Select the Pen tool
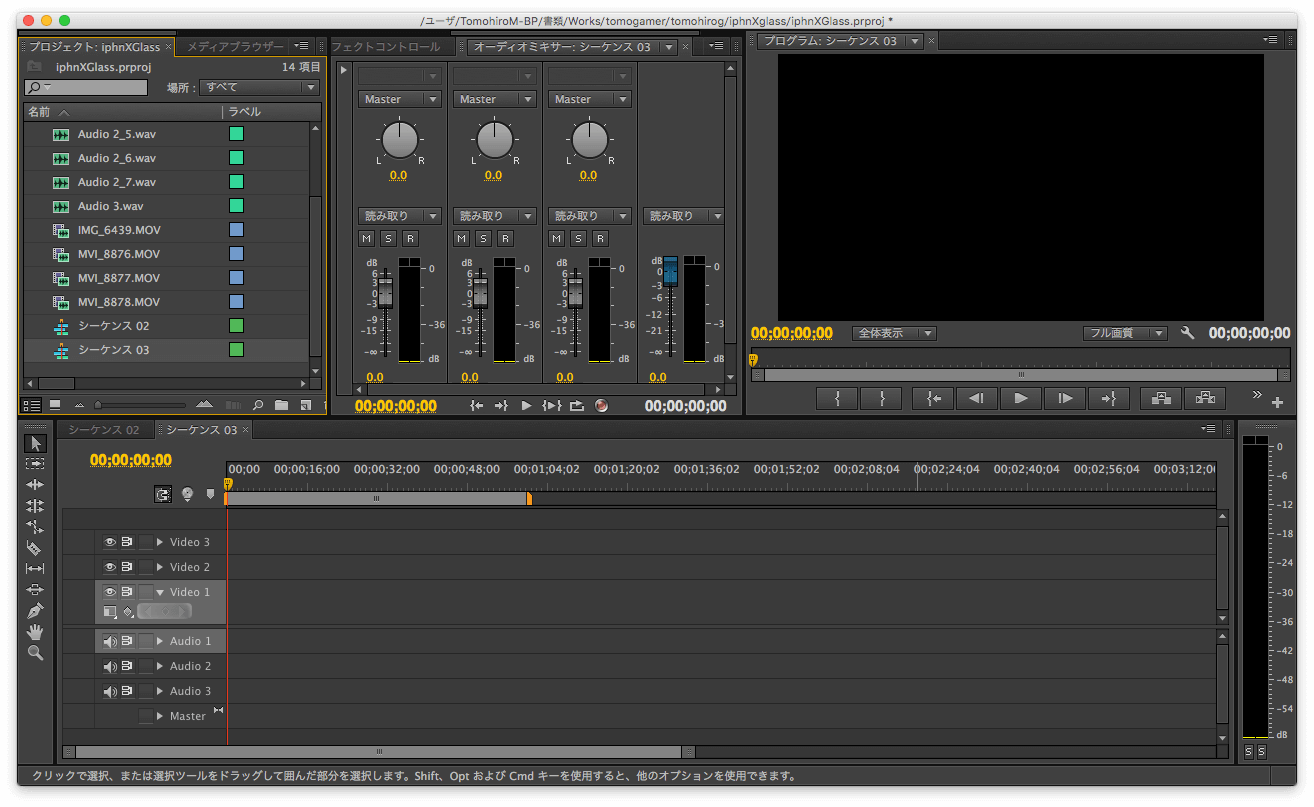This screenshot has height=807, width=1314. pyautogui.click(x=35, y=610)
